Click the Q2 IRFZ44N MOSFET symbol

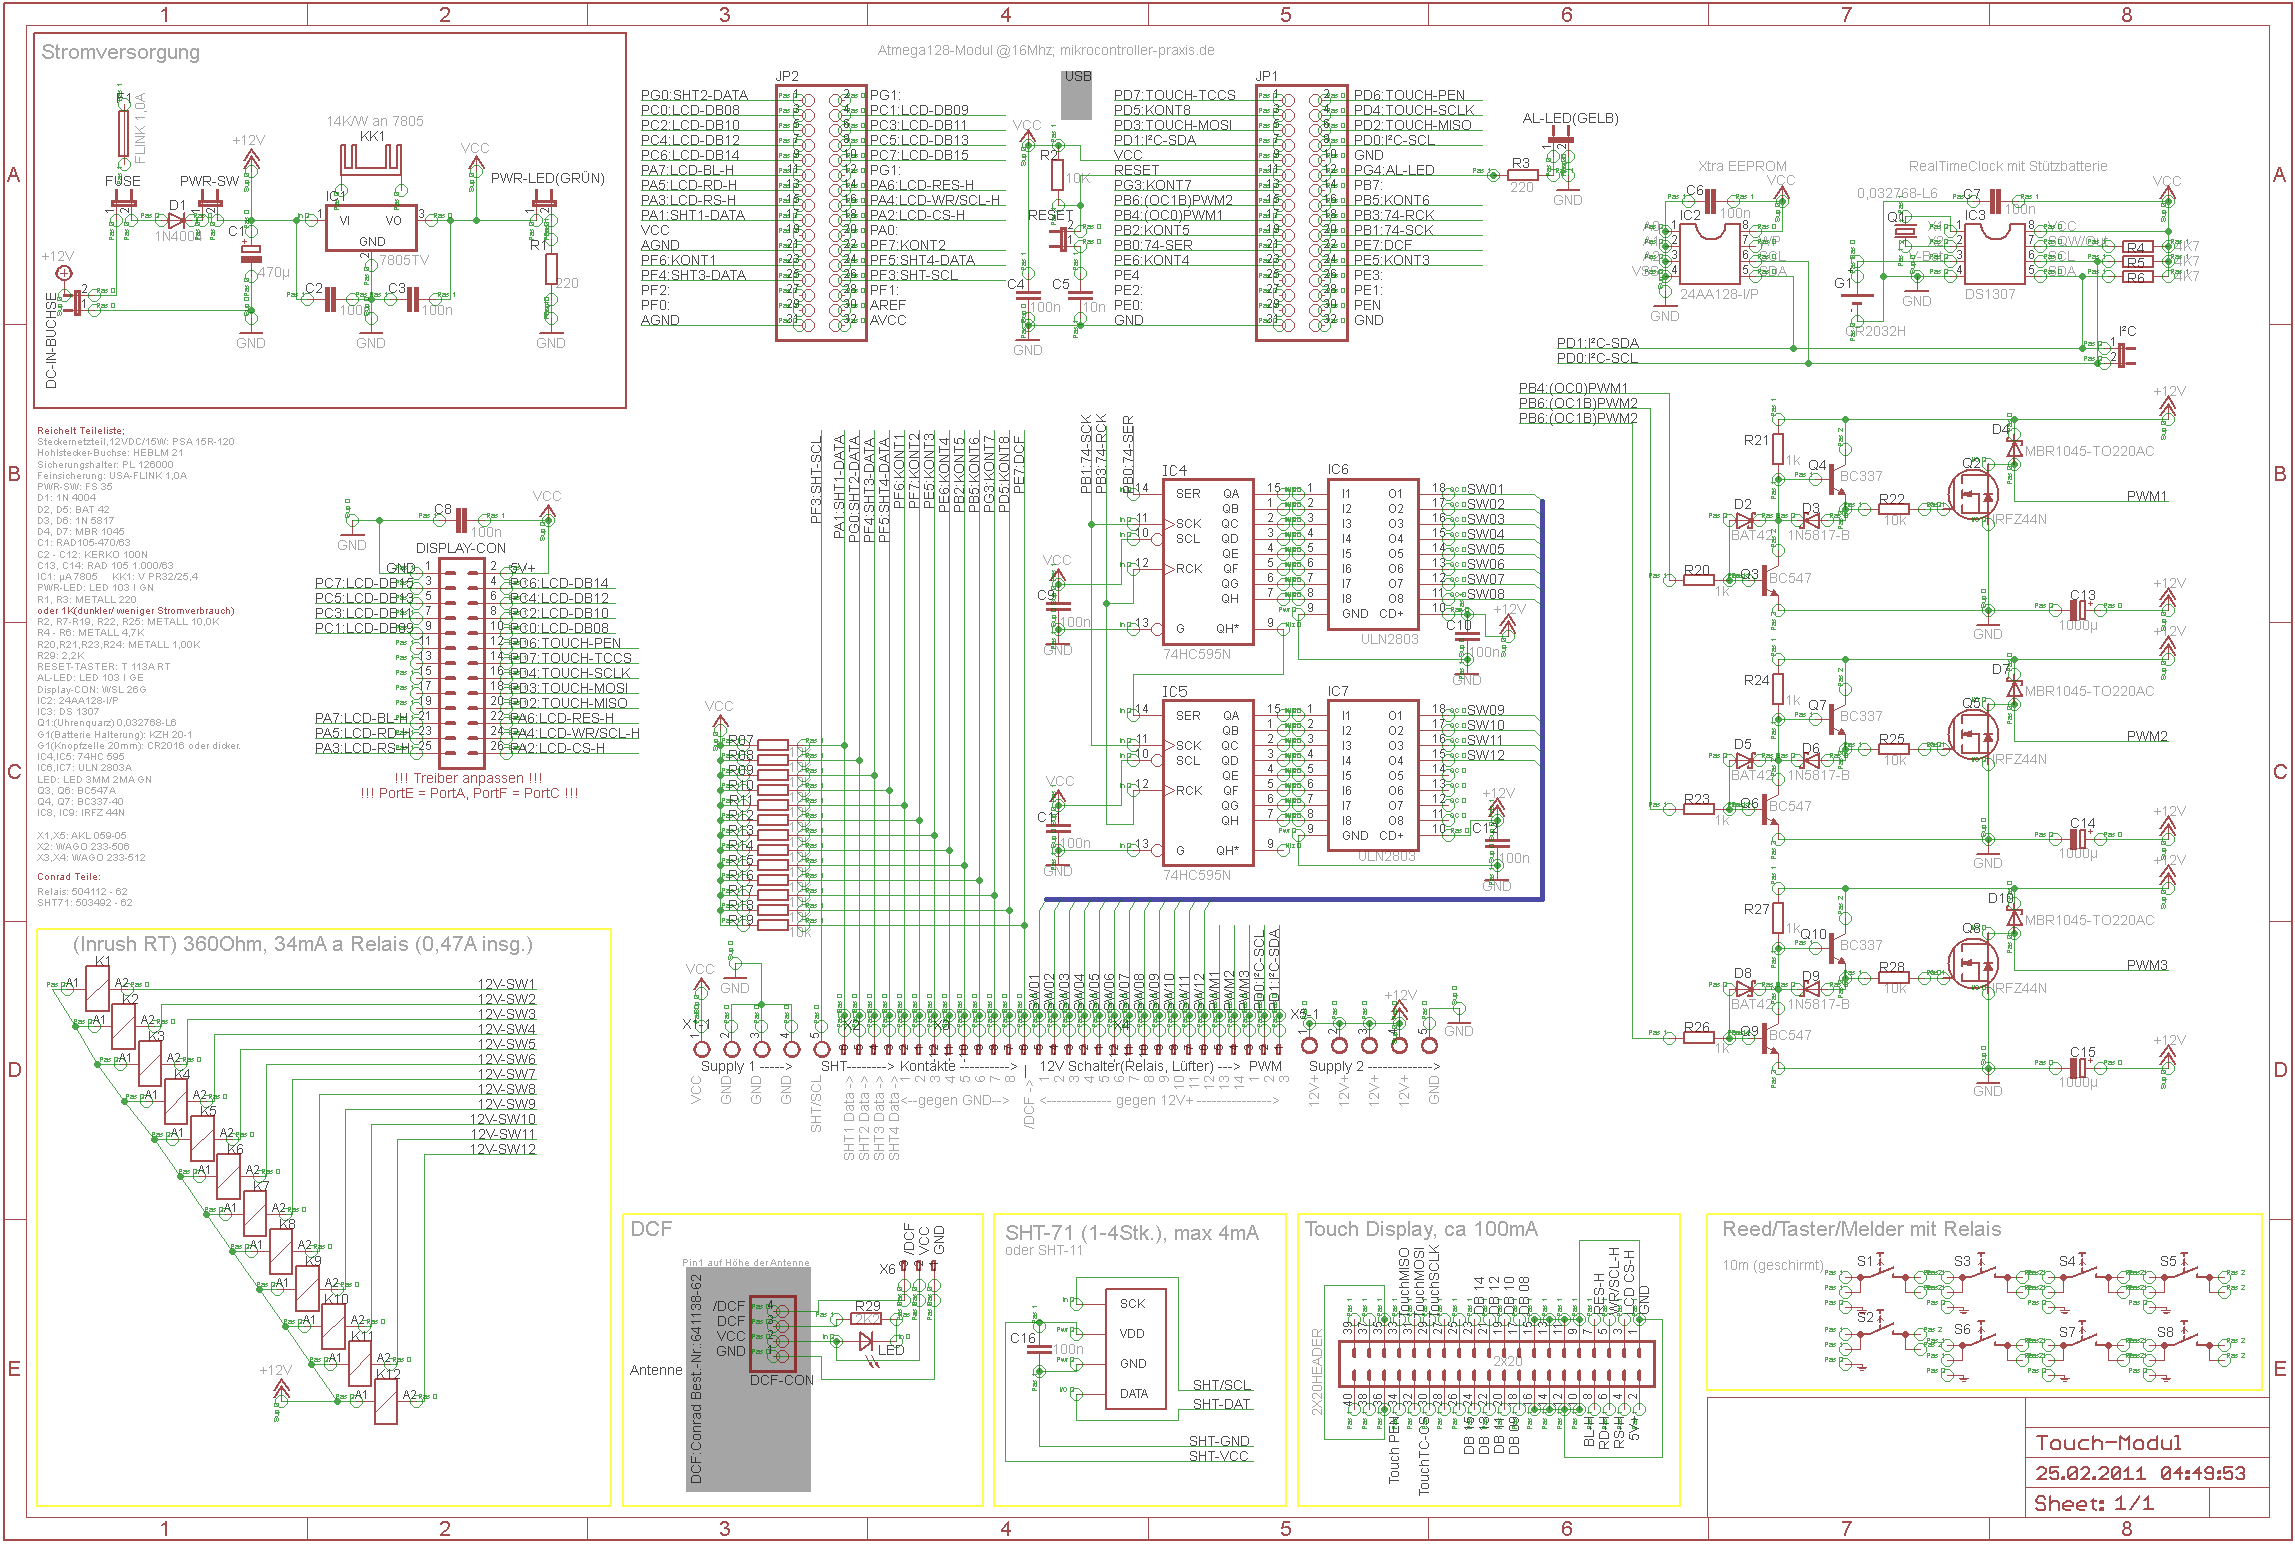tap(1973, 495)
